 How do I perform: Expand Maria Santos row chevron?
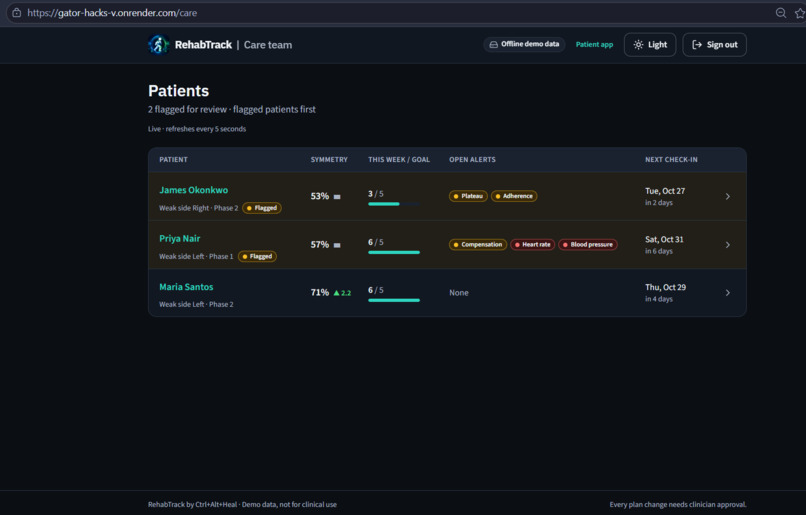tap(727, 292)
